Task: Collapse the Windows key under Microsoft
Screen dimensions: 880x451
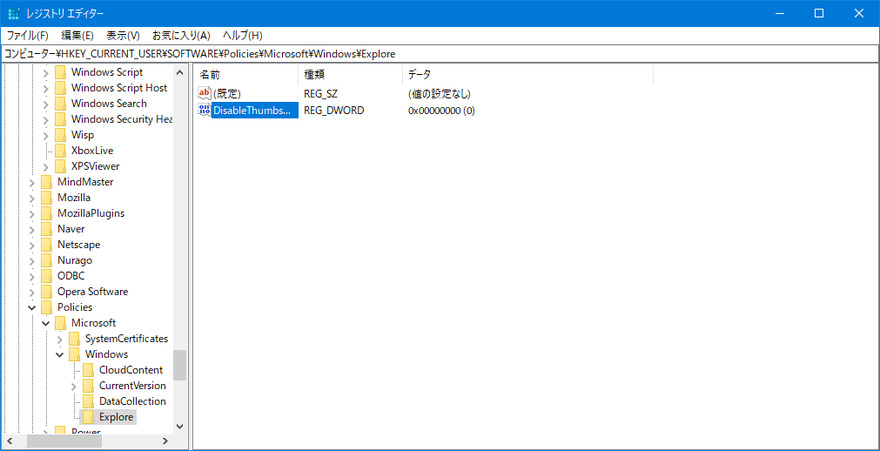Action: [x=60, y=355]
